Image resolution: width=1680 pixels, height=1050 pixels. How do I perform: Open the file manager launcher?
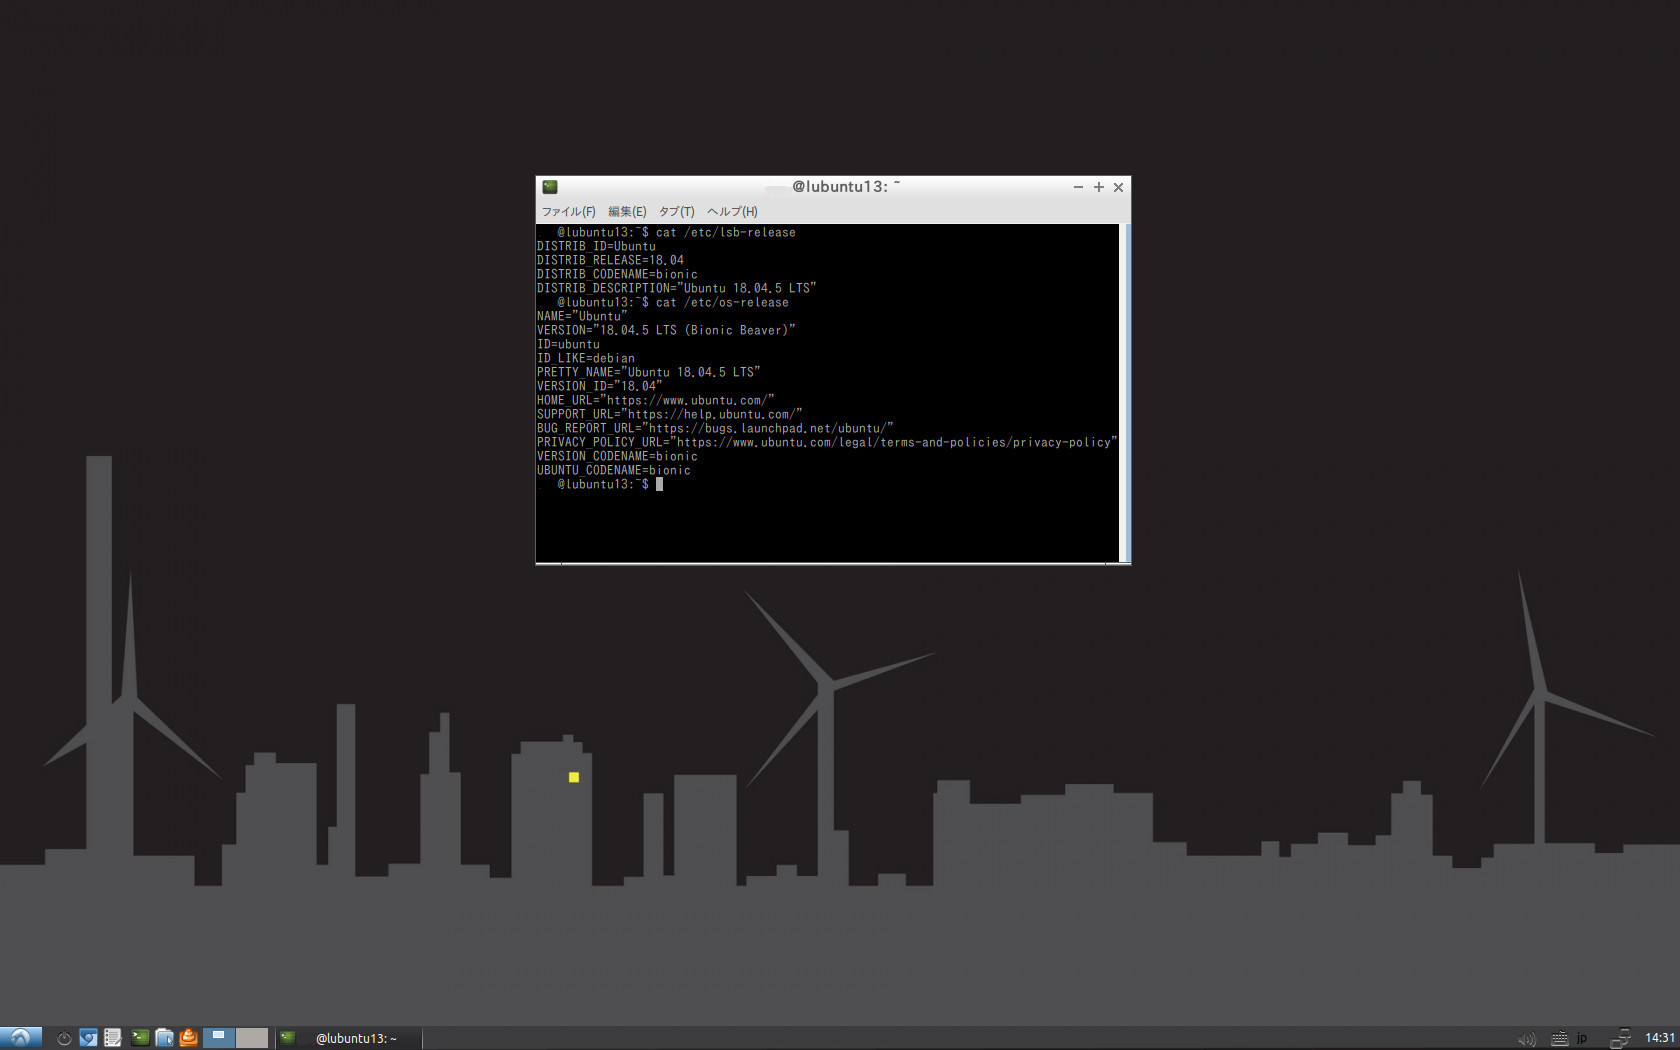tap(164, 1038)
